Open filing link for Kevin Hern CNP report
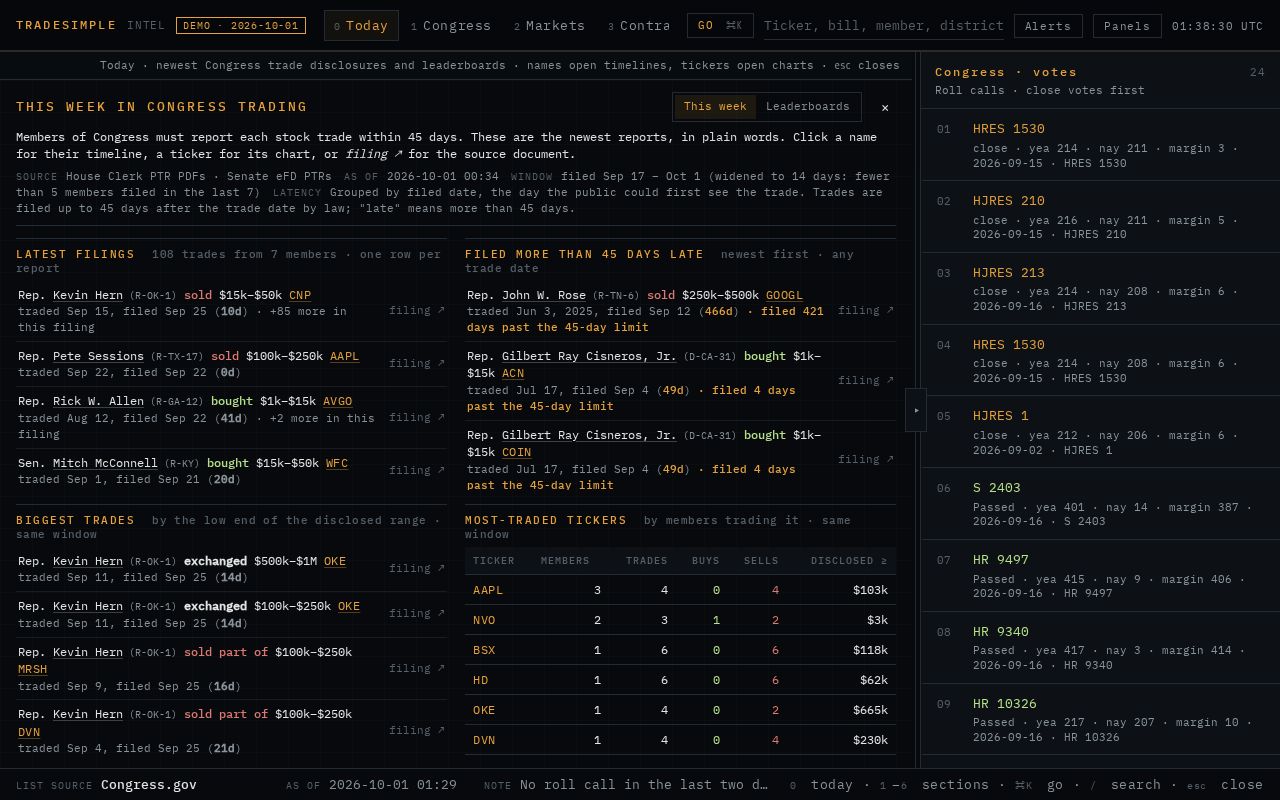 [417, 310]
